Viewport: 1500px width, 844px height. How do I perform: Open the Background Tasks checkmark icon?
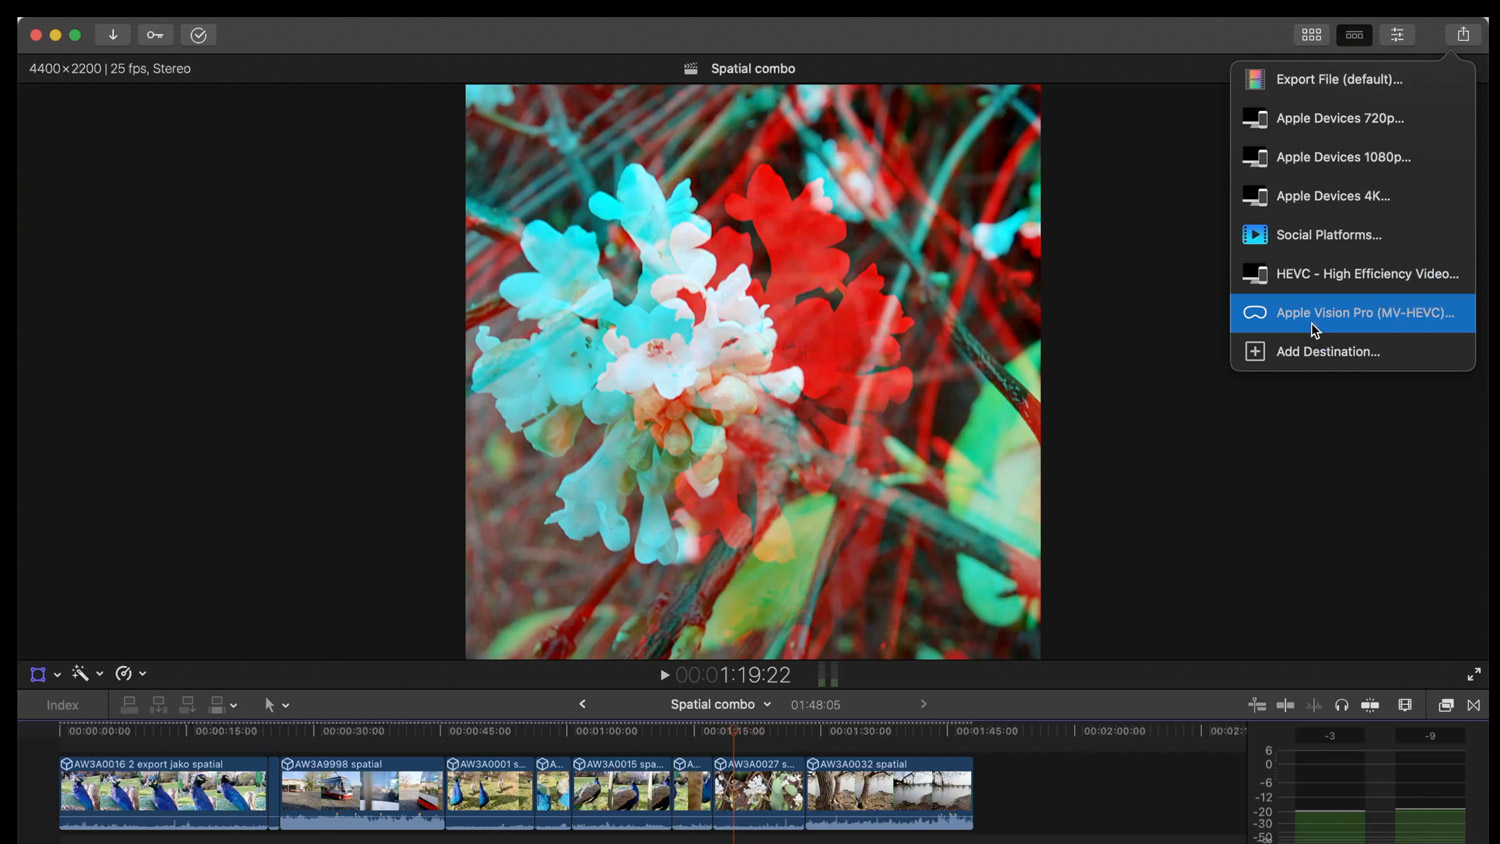pyautogui.click(x=199, y=35)
